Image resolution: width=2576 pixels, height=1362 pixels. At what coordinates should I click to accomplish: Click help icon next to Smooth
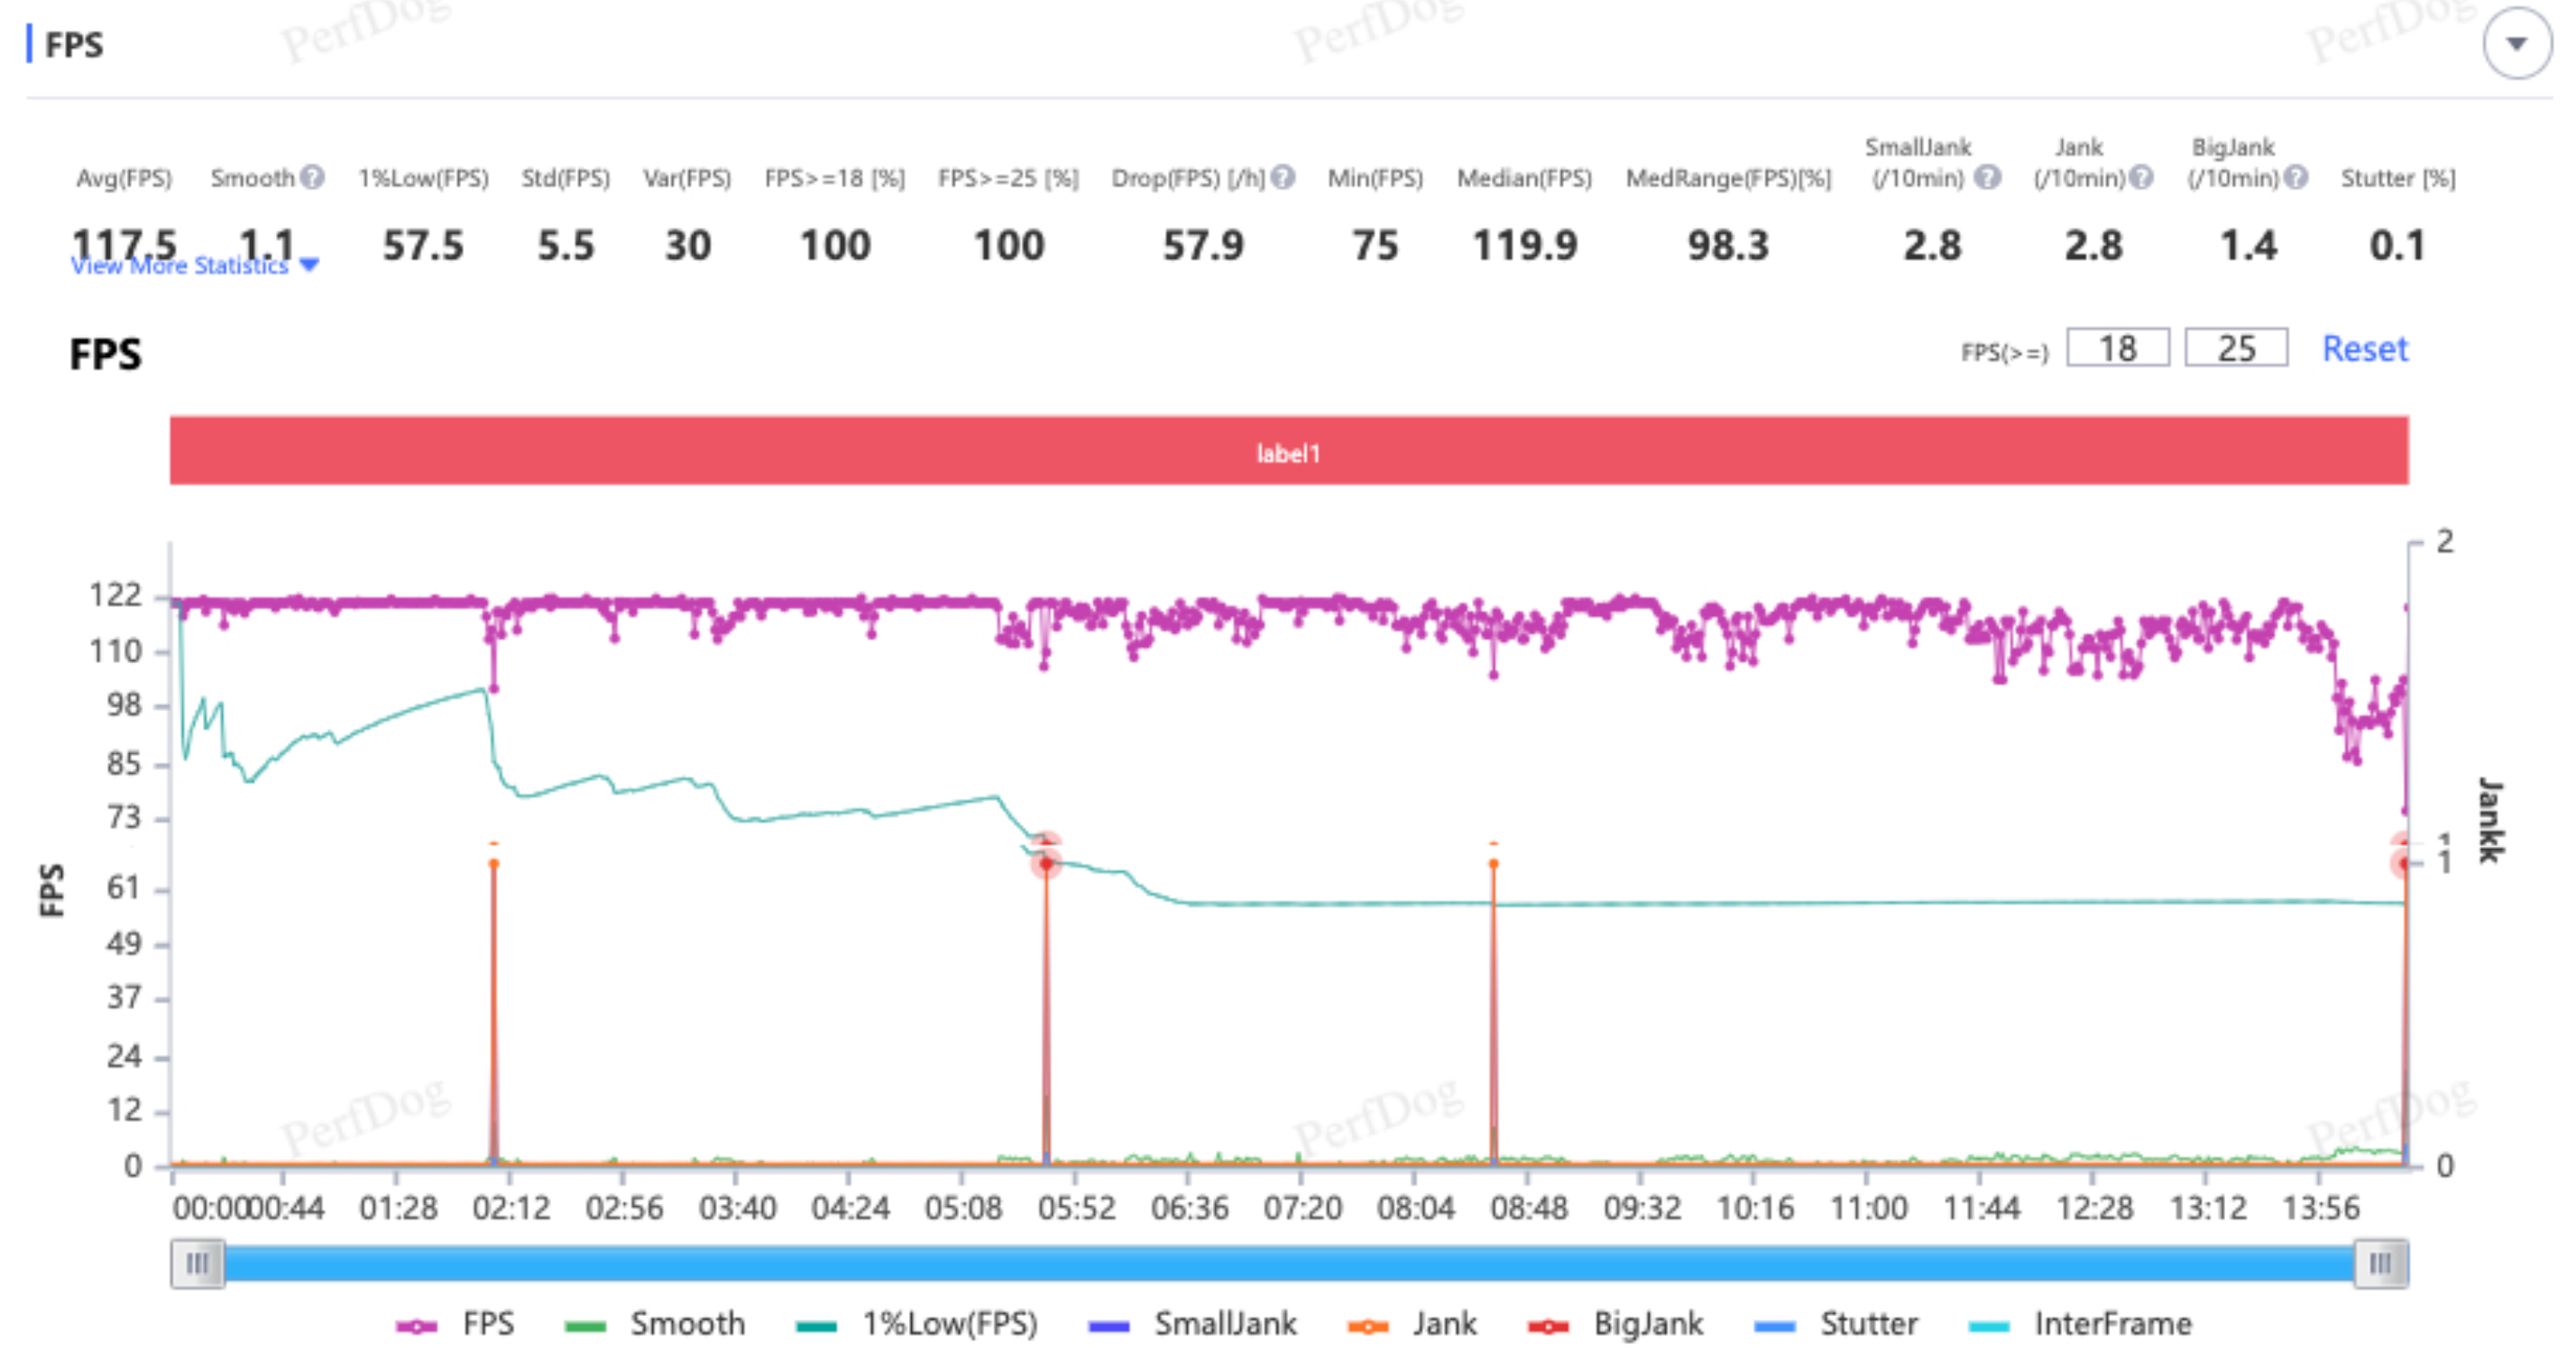(x=312, y=177)
